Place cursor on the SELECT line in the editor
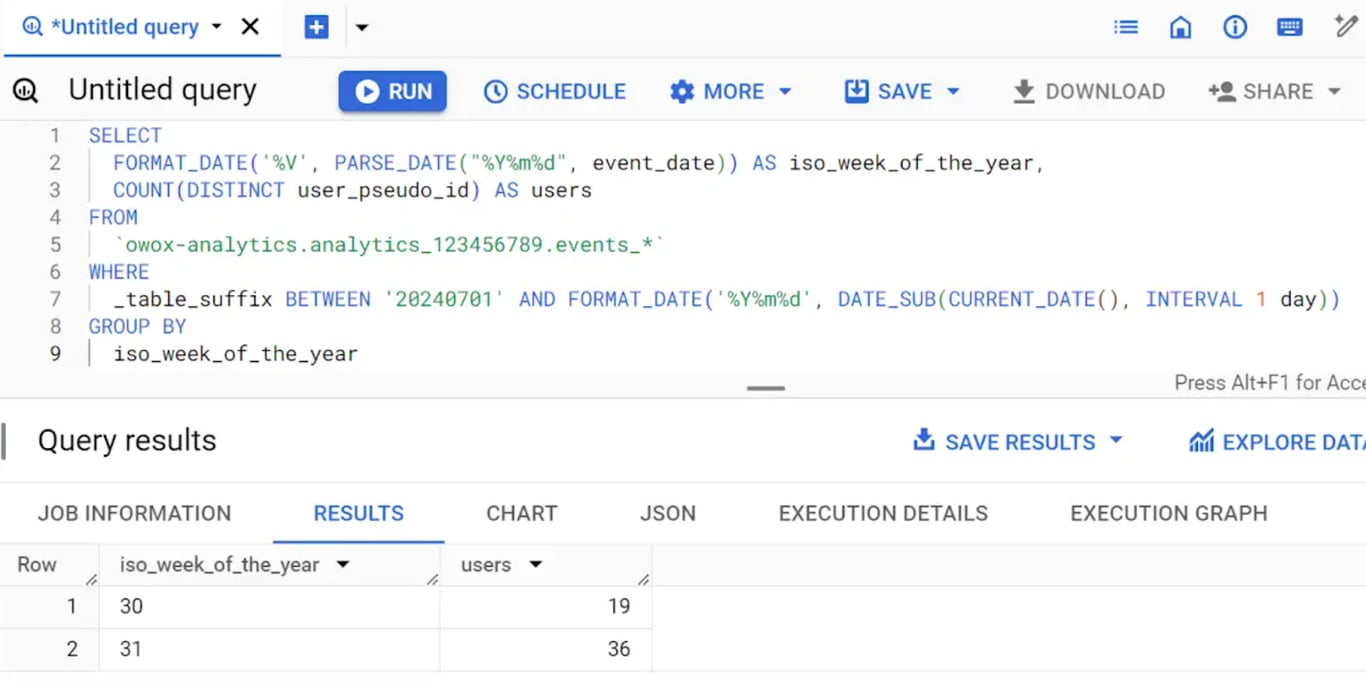 125,135
